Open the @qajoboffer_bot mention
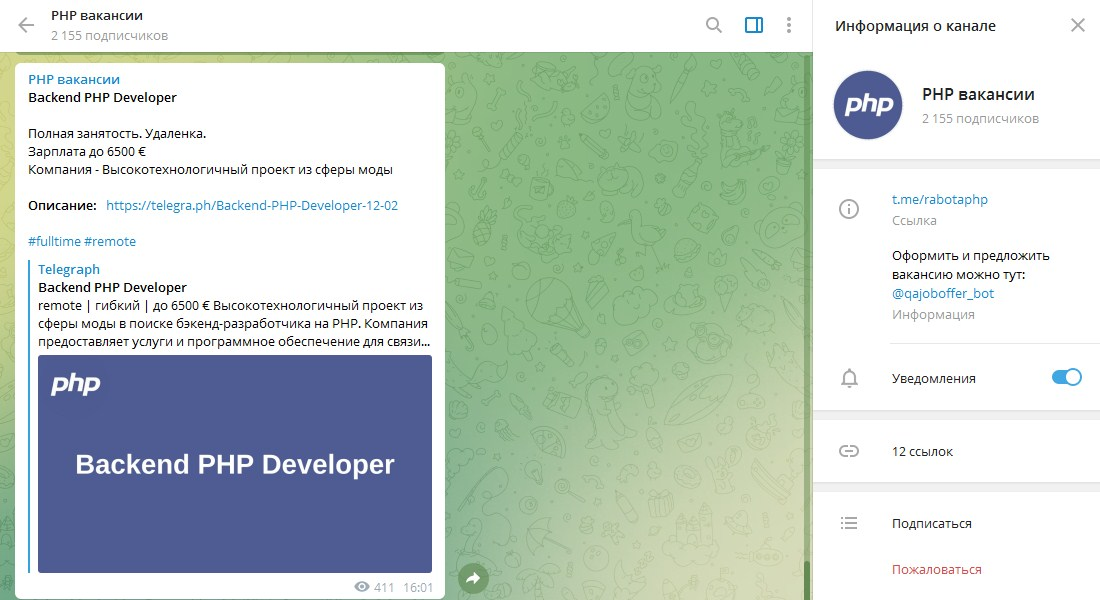1100x600 pixels. (943, 293)
